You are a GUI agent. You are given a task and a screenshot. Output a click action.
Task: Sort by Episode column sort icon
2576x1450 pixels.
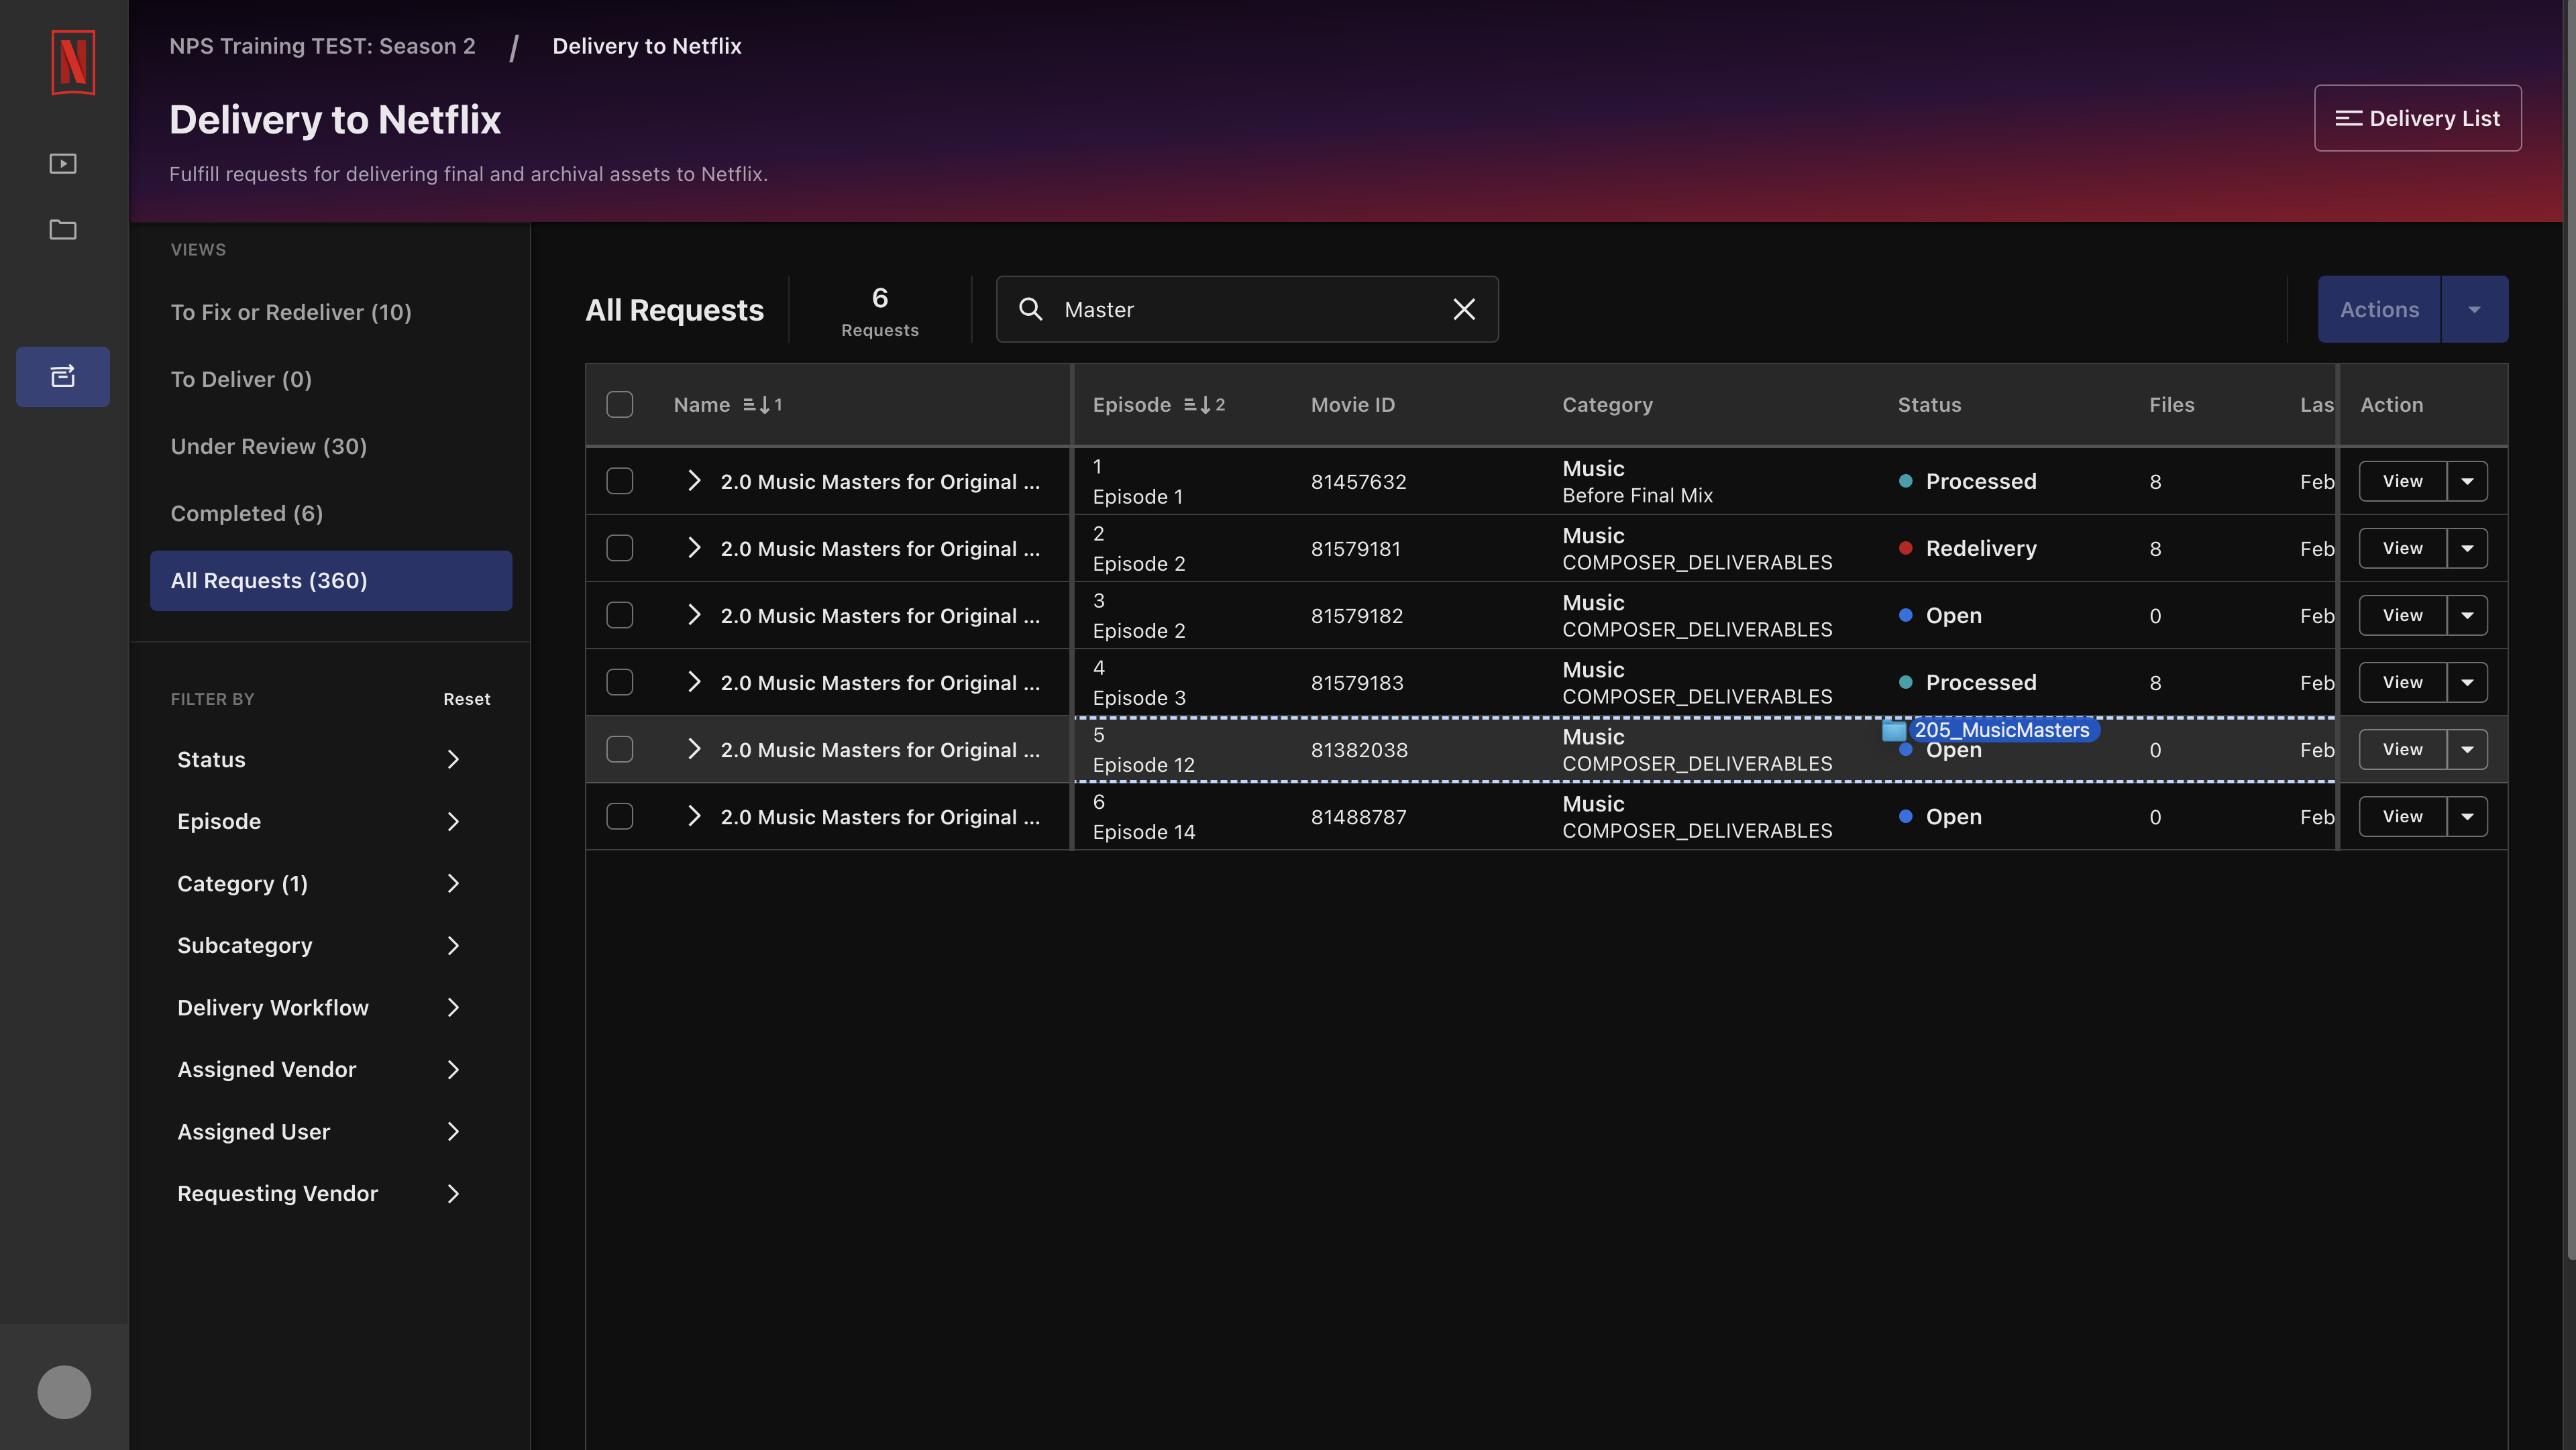1204,405
